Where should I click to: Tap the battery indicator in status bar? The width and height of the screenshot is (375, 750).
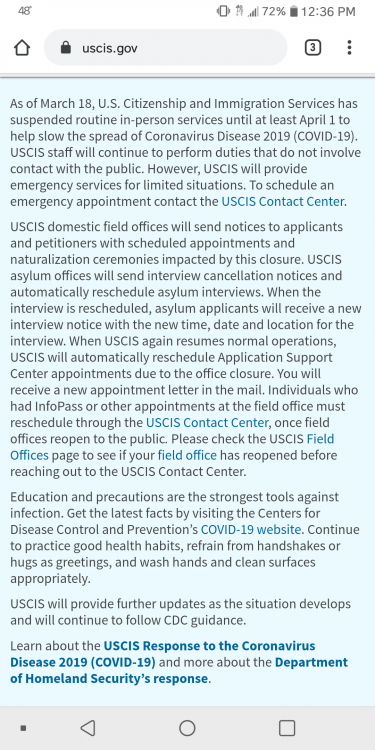tap(294, 11)
